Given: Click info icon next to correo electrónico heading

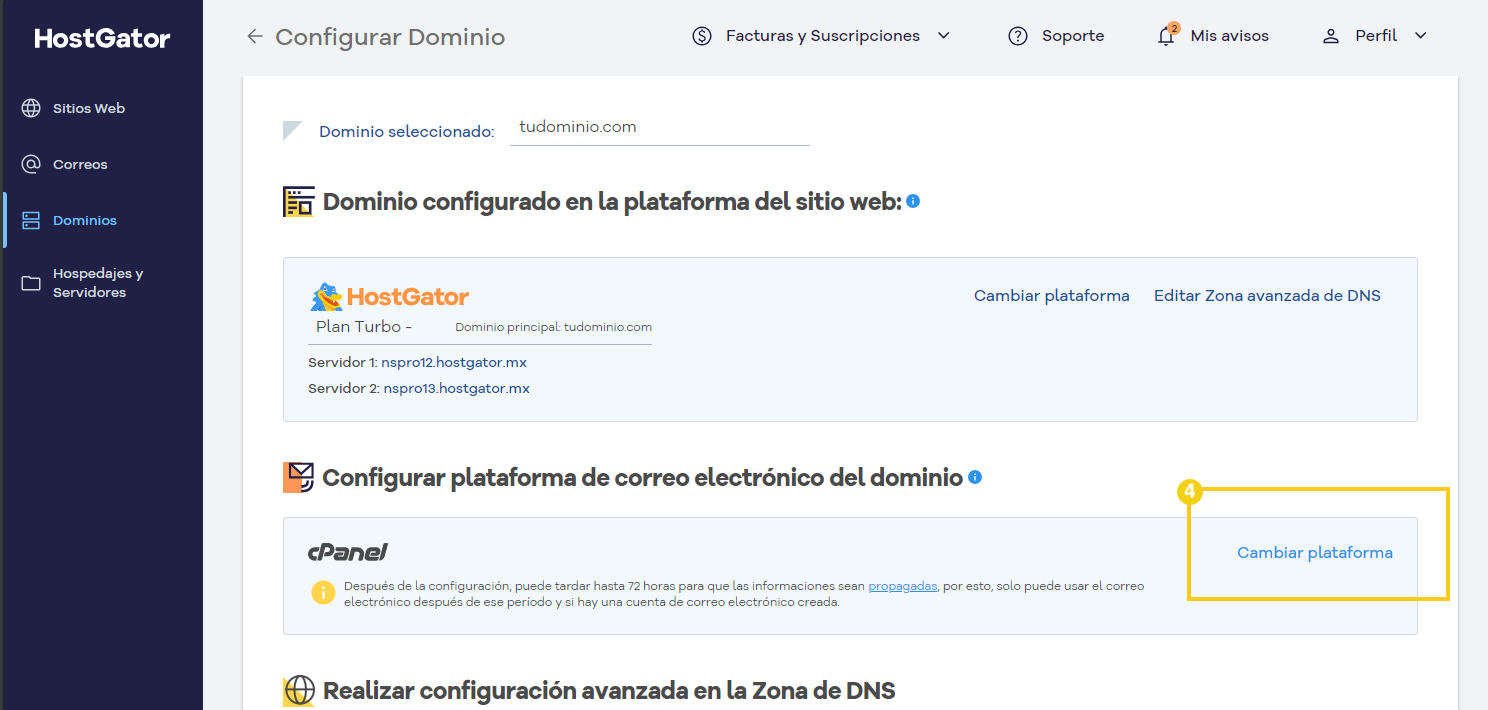Looking at the screenshot, I should [975, 477].
